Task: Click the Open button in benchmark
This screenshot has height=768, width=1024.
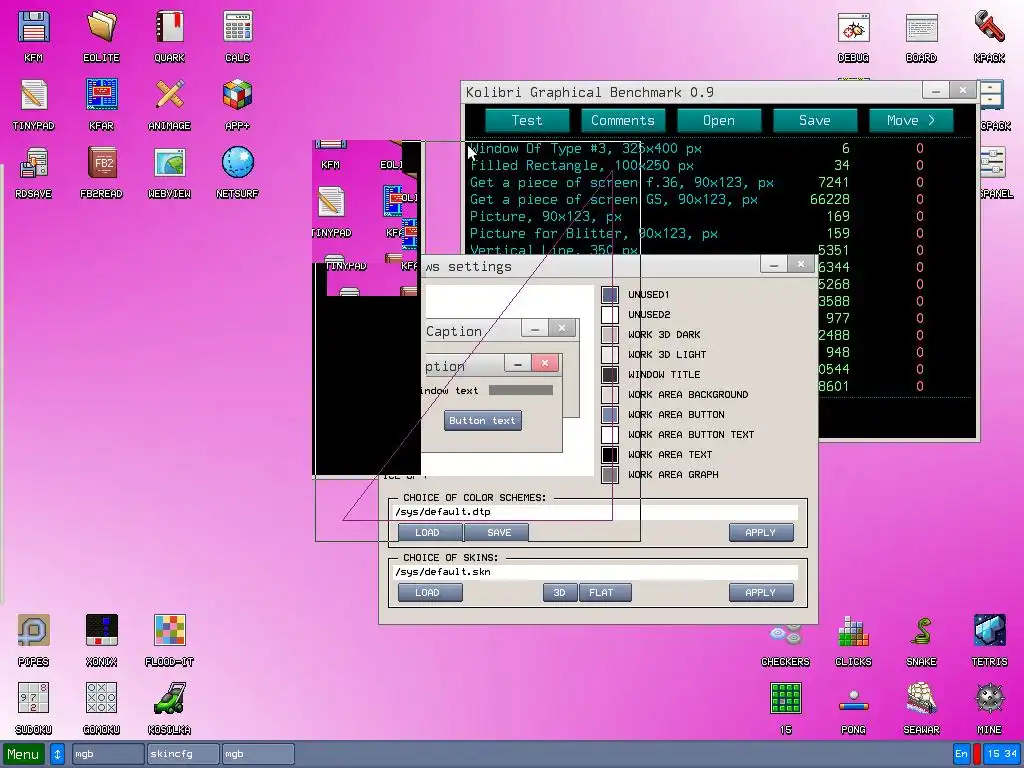Action: pyautogui.click(x=719, y=121)
